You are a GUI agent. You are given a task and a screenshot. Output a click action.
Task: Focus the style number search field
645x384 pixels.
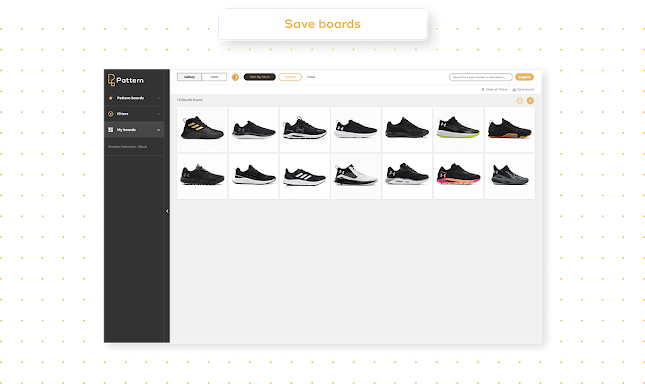[x=480, y=77]
